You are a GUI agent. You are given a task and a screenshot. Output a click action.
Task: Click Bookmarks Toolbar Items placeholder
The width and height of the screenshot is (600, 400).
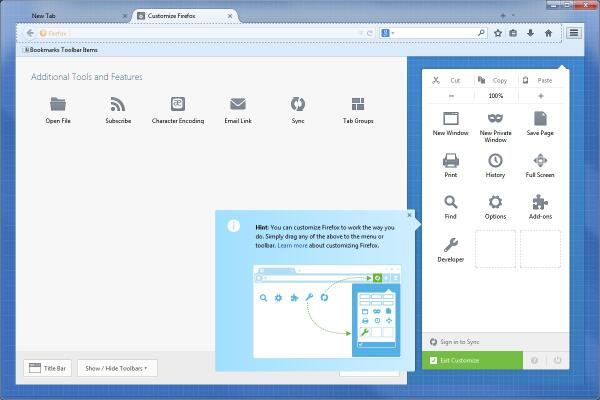point(61,50)
